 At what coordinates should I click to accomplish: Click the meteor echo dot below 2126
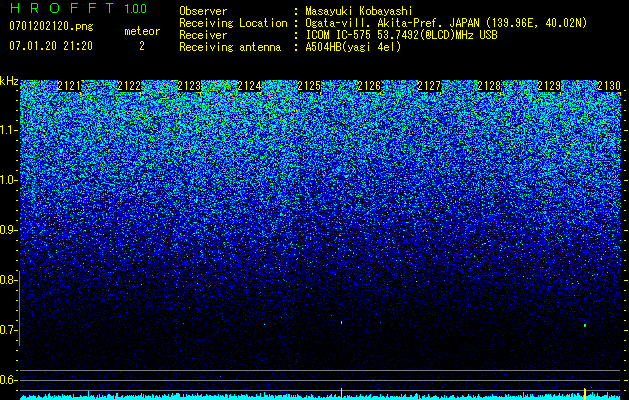pyautogui.click(x=341, y=322)
